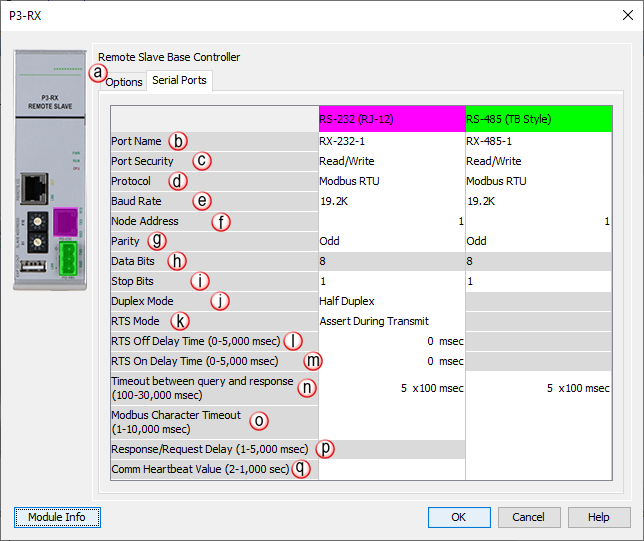Open the RS-232 Protocol Modbus RTU dropdown
The width and height of the screenshot is (644, 541).
[391, 181]
